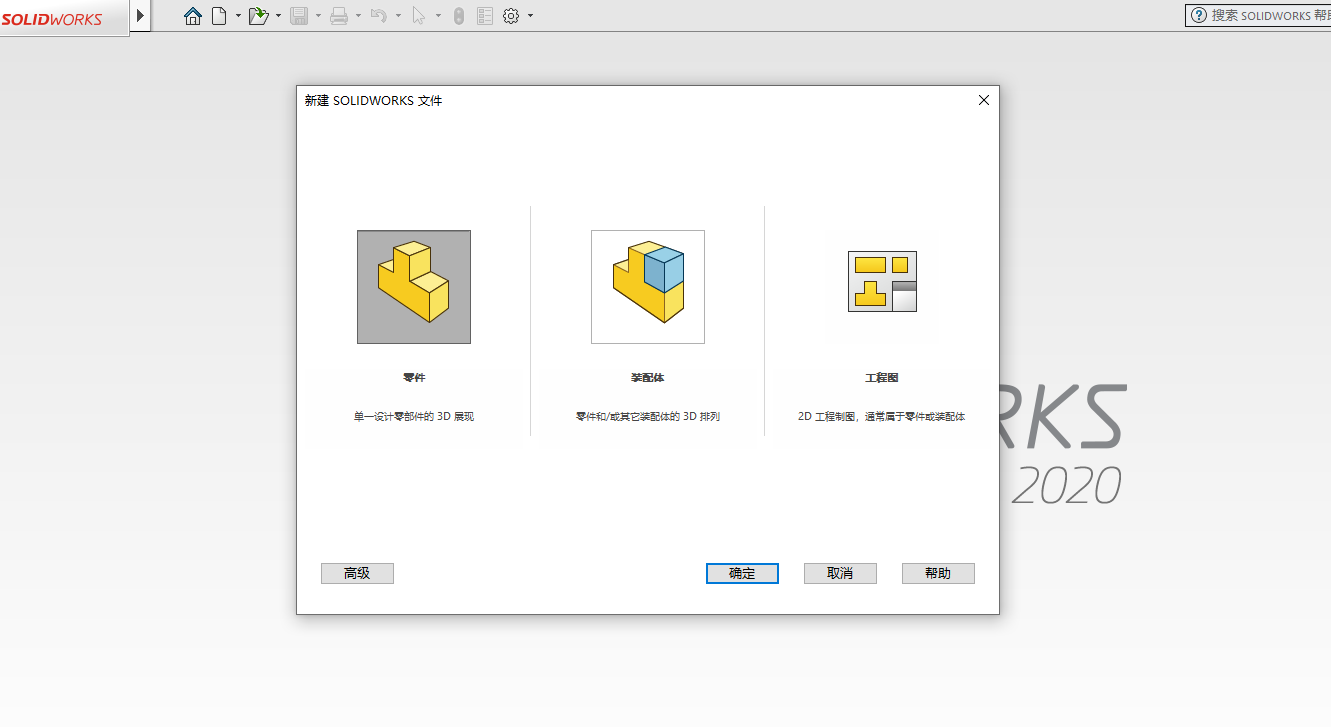This screenshot has width=1331, height=727.
Task: Expand the Select tool dropdown arrow
Action: [x=438, y=16]
